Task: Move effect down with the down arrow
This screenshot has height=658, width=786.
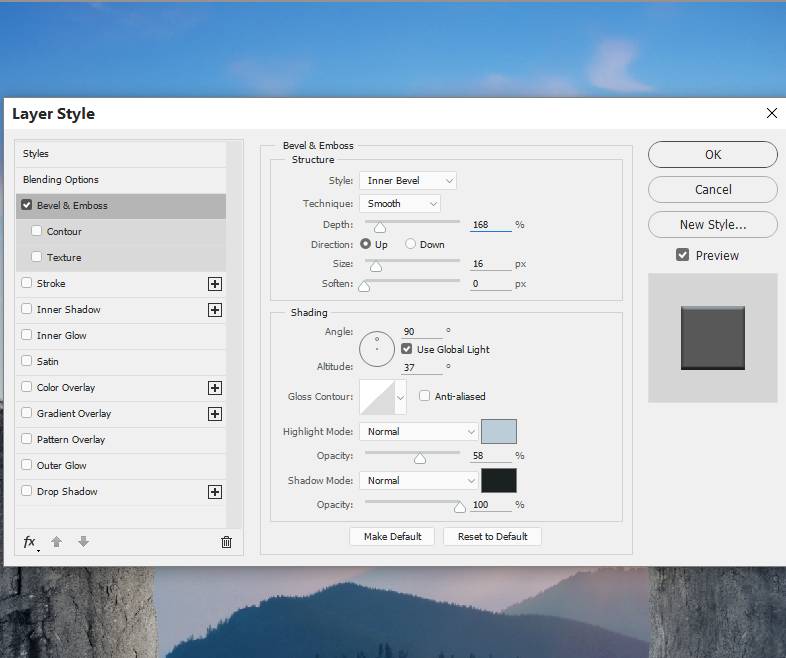Action: click(84, 541)
